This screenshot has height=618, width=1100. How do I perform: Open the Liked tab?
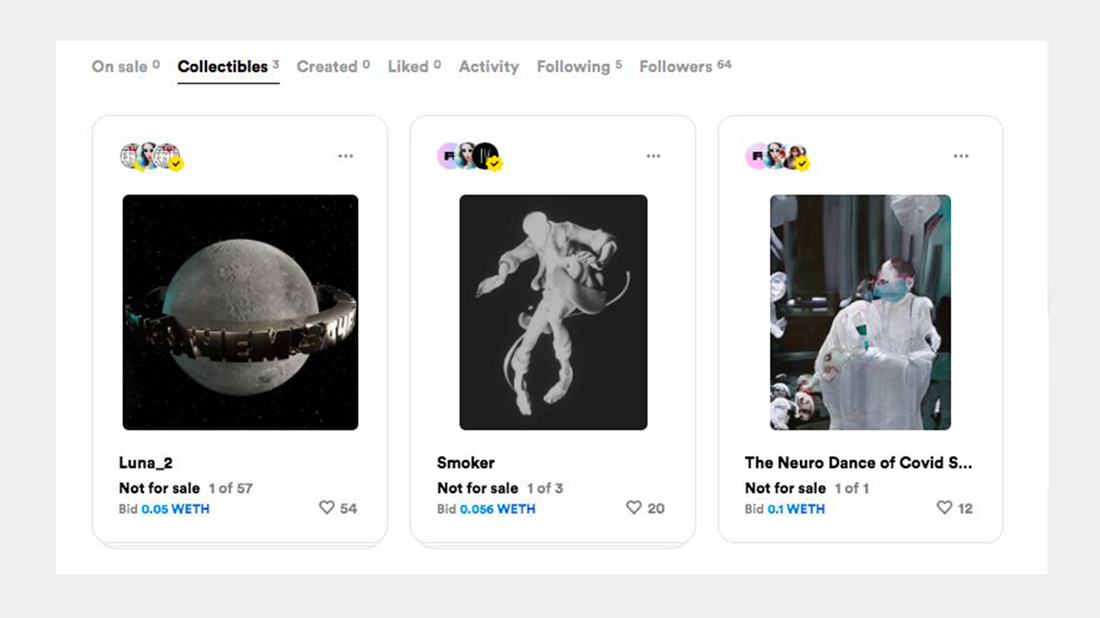coord(408,67)
